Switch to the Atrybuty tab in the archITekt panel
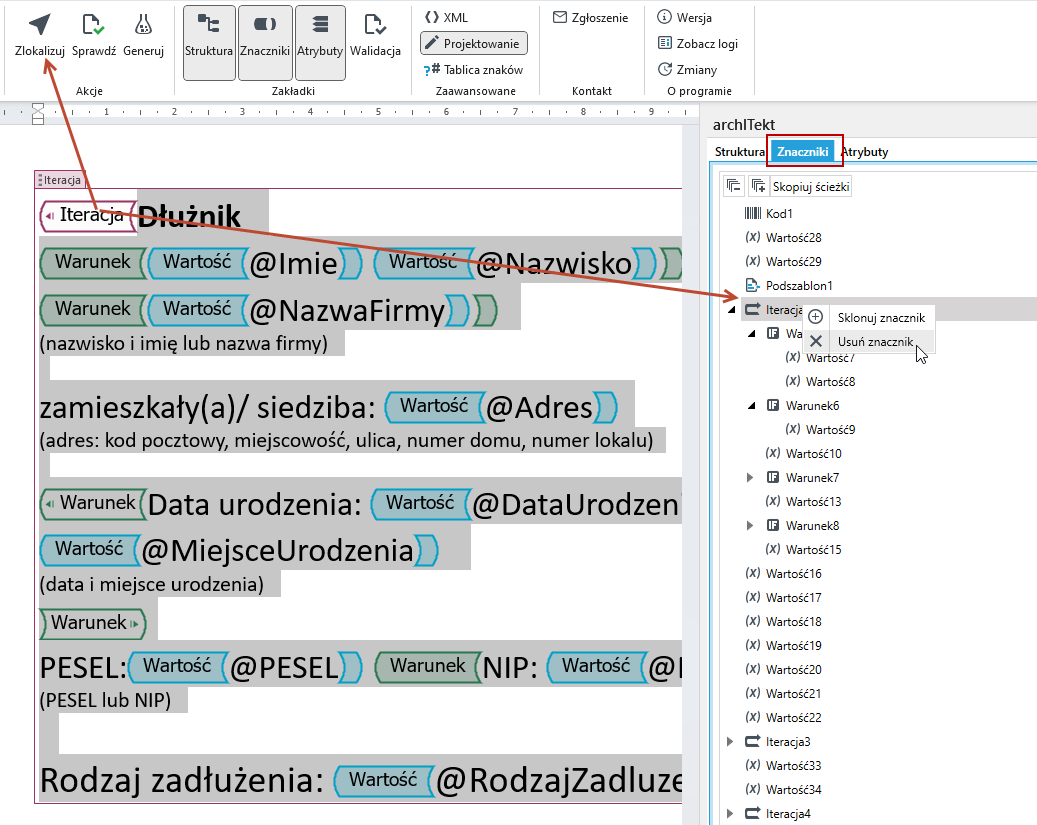1037x825 pixels. 865,152
